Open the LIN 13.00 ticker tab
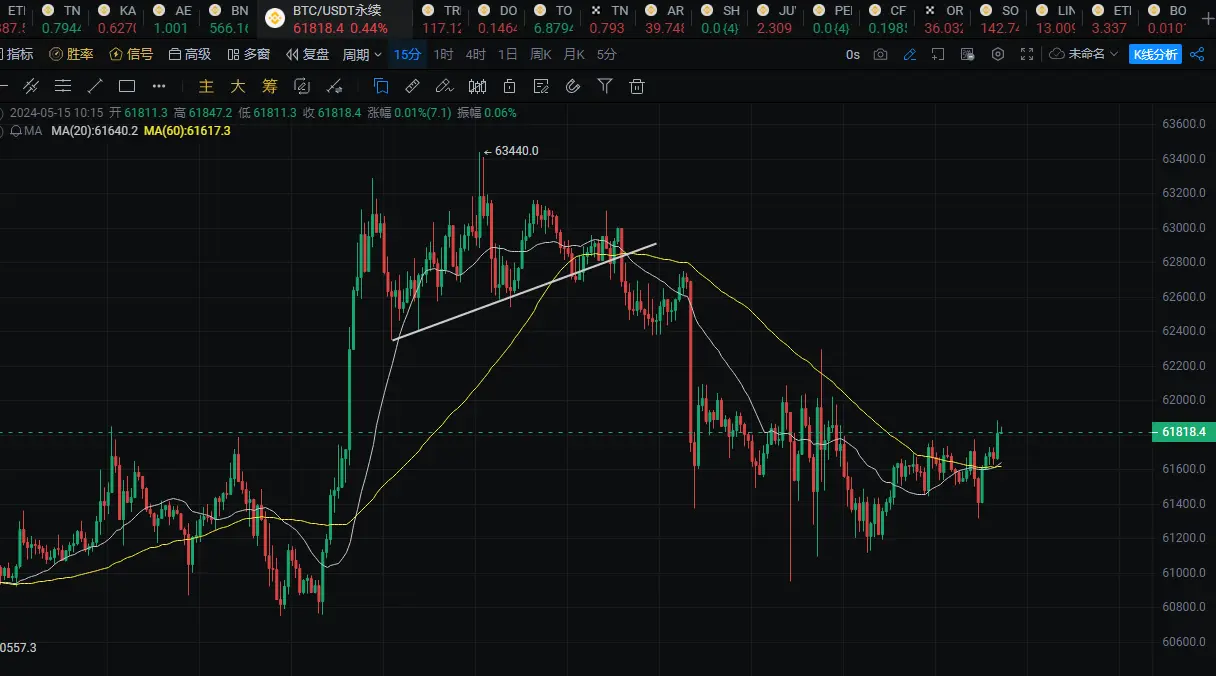 click(1057, 18)
